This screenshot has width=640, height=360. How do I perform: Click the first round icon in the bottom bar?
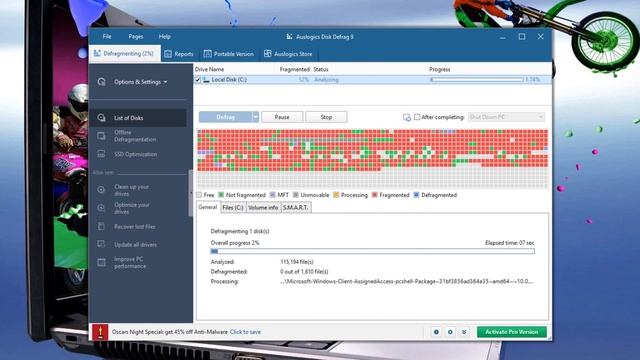(436, 332)
